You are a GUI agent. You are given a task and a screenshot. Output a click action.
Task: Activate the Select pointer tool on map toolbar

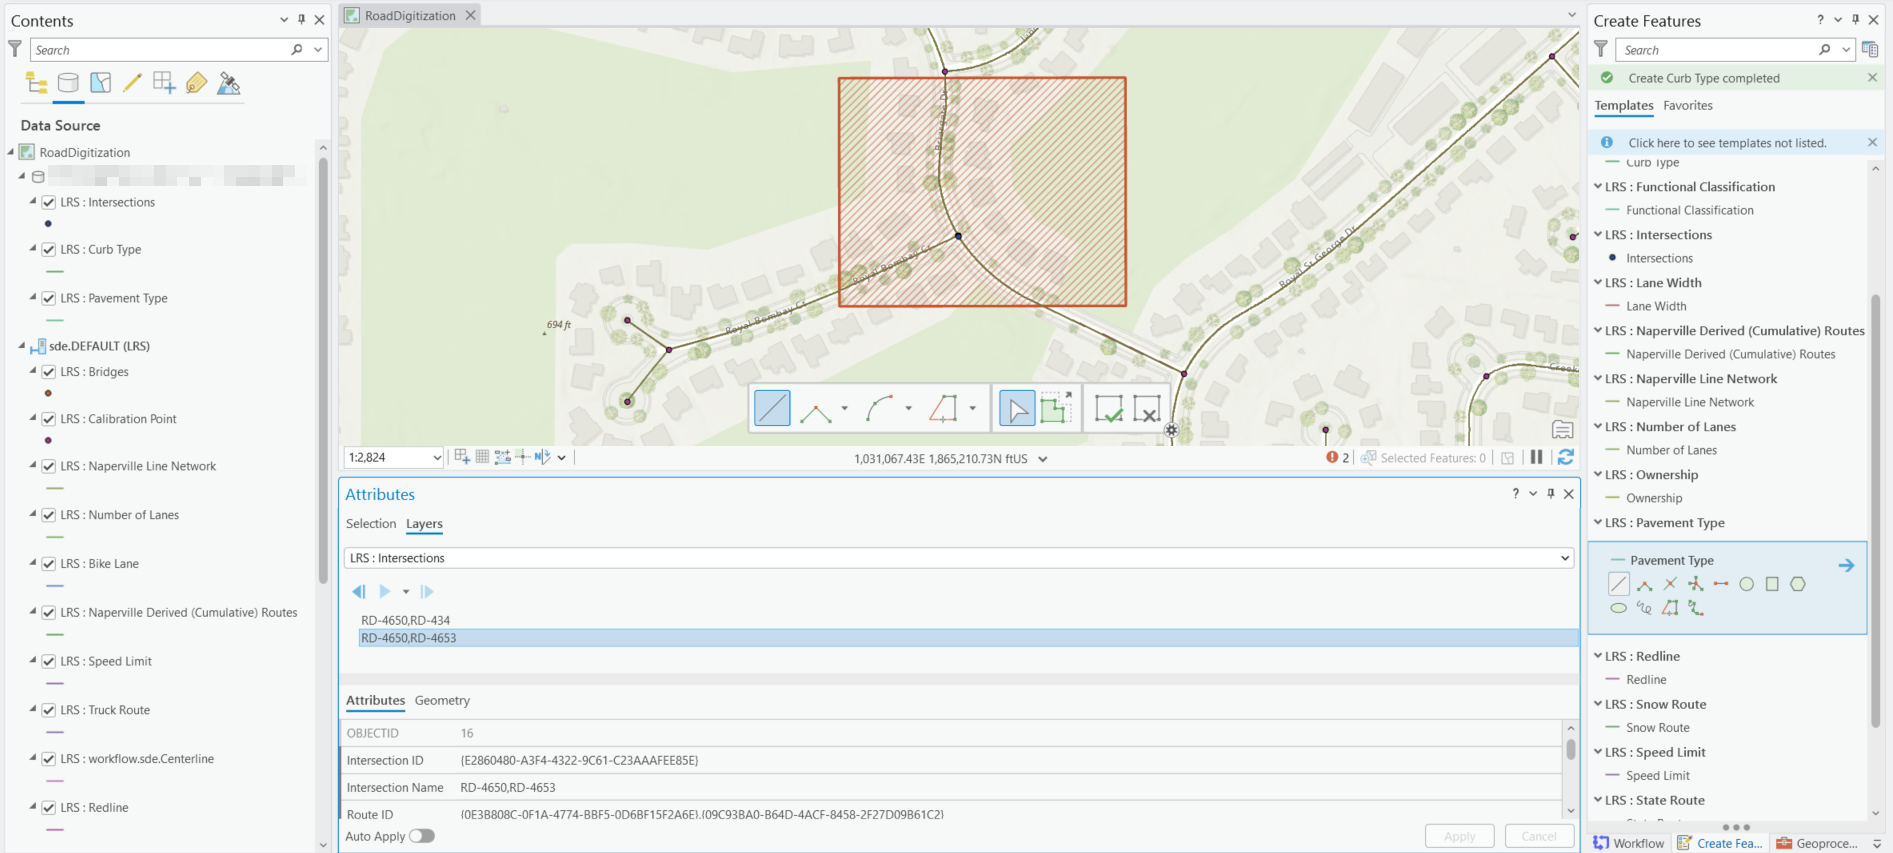pyautogui.click(x=1017, y=408)
